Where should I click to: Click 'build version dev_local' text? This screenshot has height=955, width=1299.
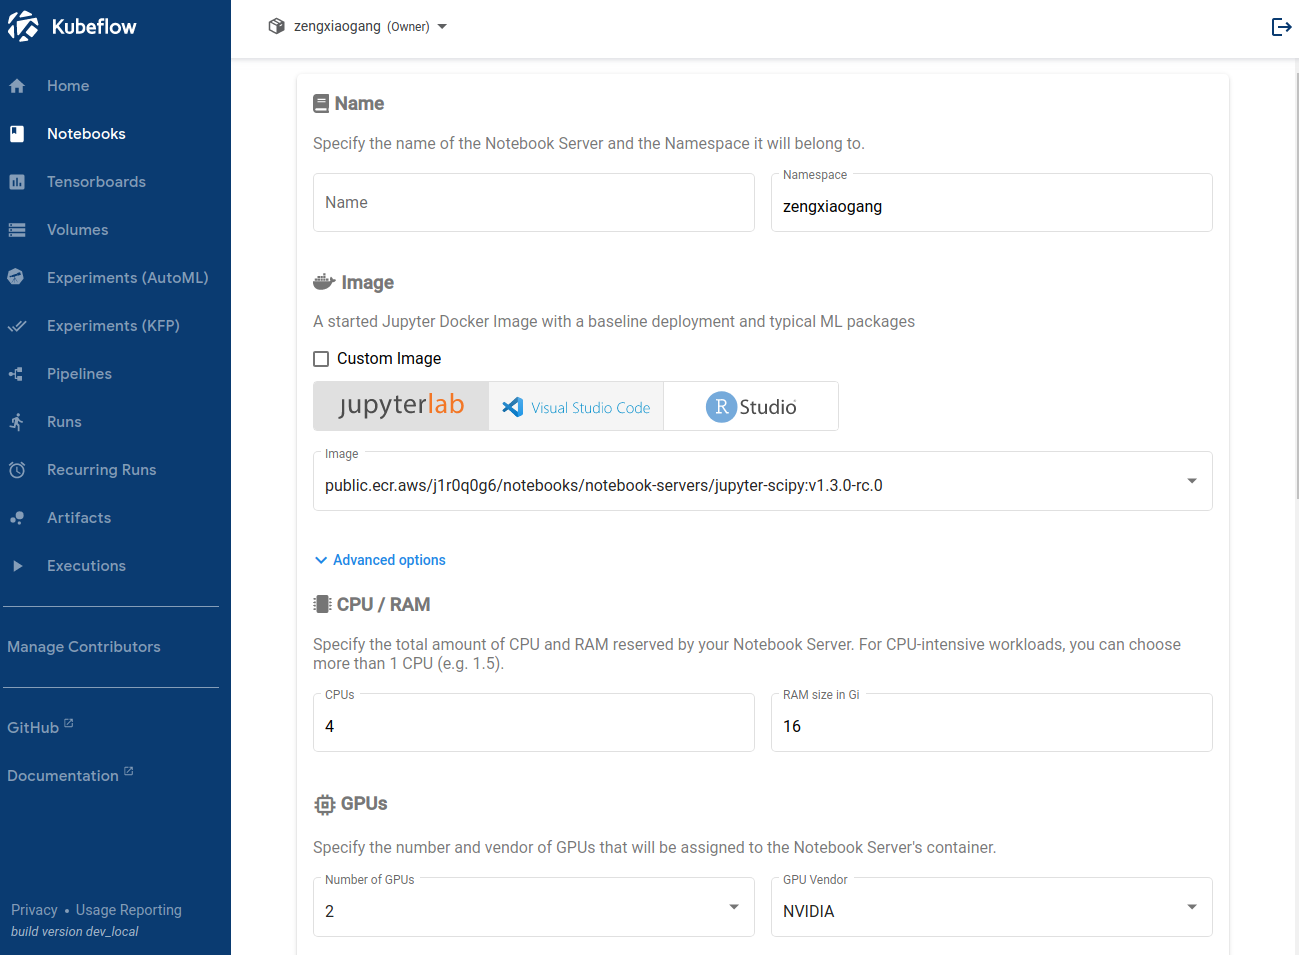tap(75, 931)
